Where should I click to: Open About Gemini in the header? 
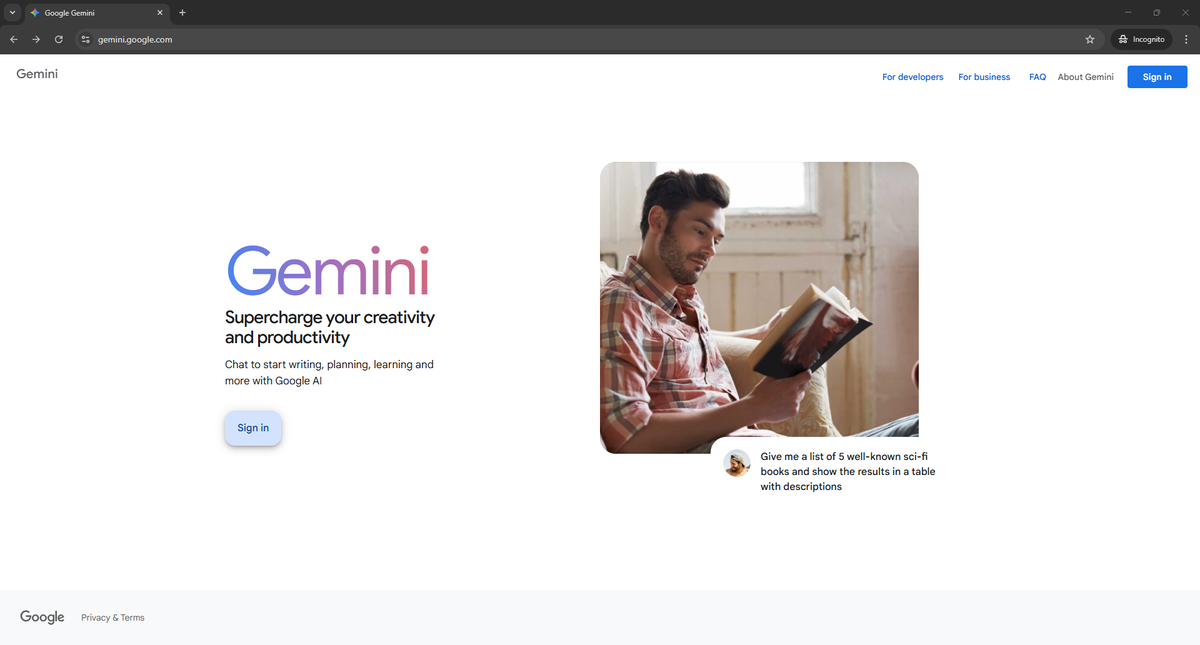click(x=1085, y=77)
